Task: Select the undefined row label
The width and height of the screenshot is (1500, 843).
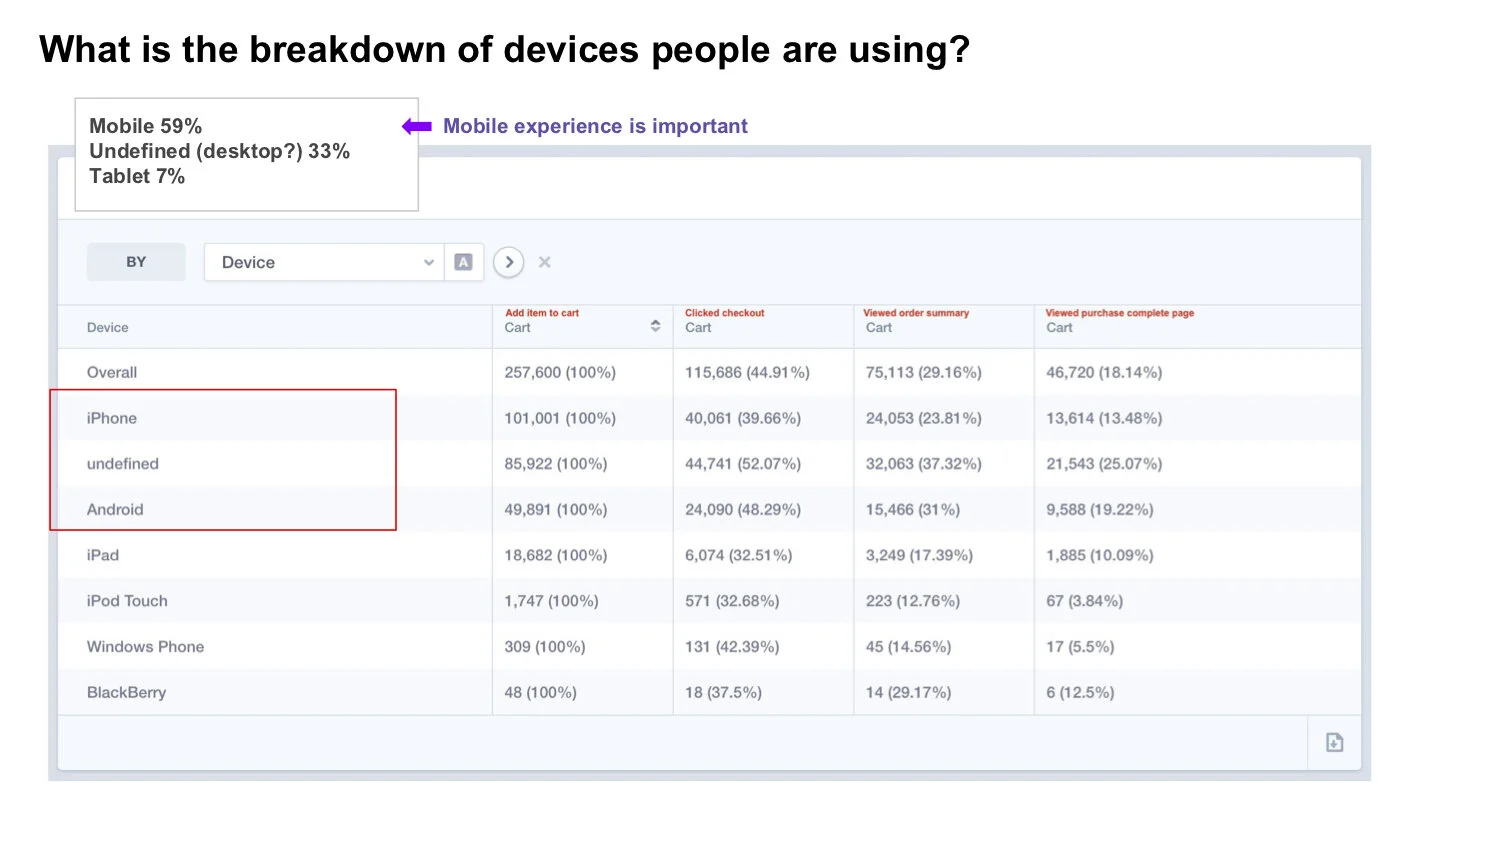Action: click(x=123, y=464)
